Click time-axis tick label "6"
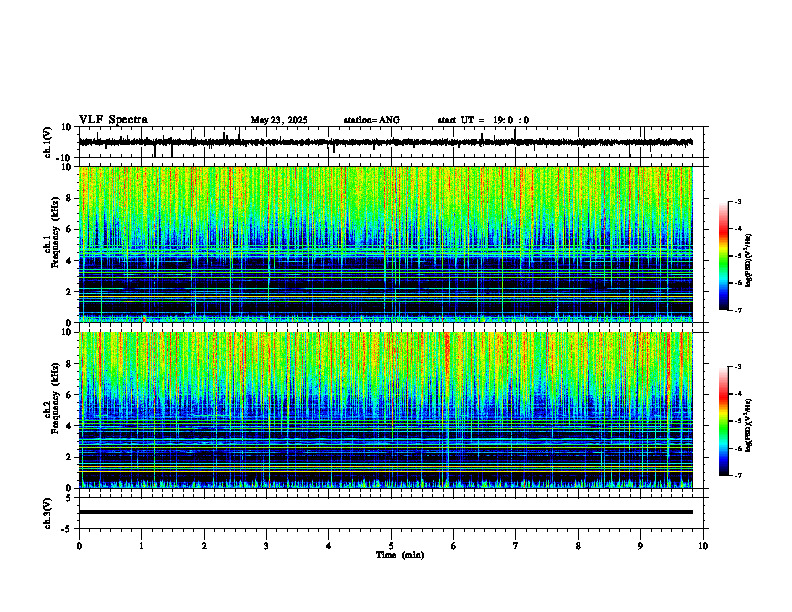 point(454,546)
